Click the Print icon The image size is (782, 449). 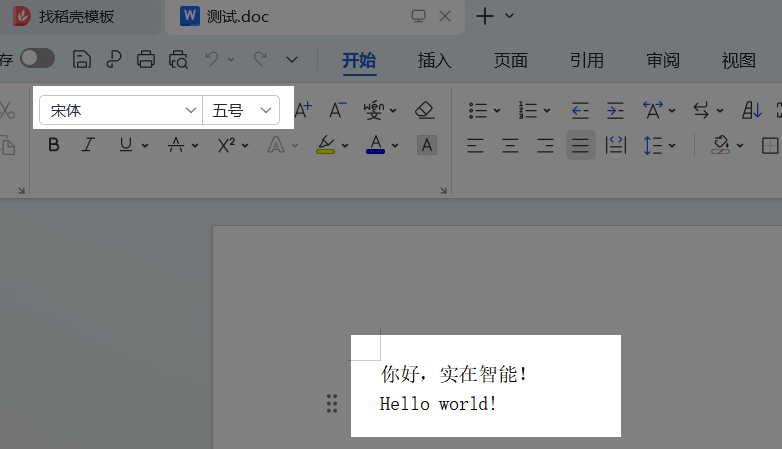146,59
